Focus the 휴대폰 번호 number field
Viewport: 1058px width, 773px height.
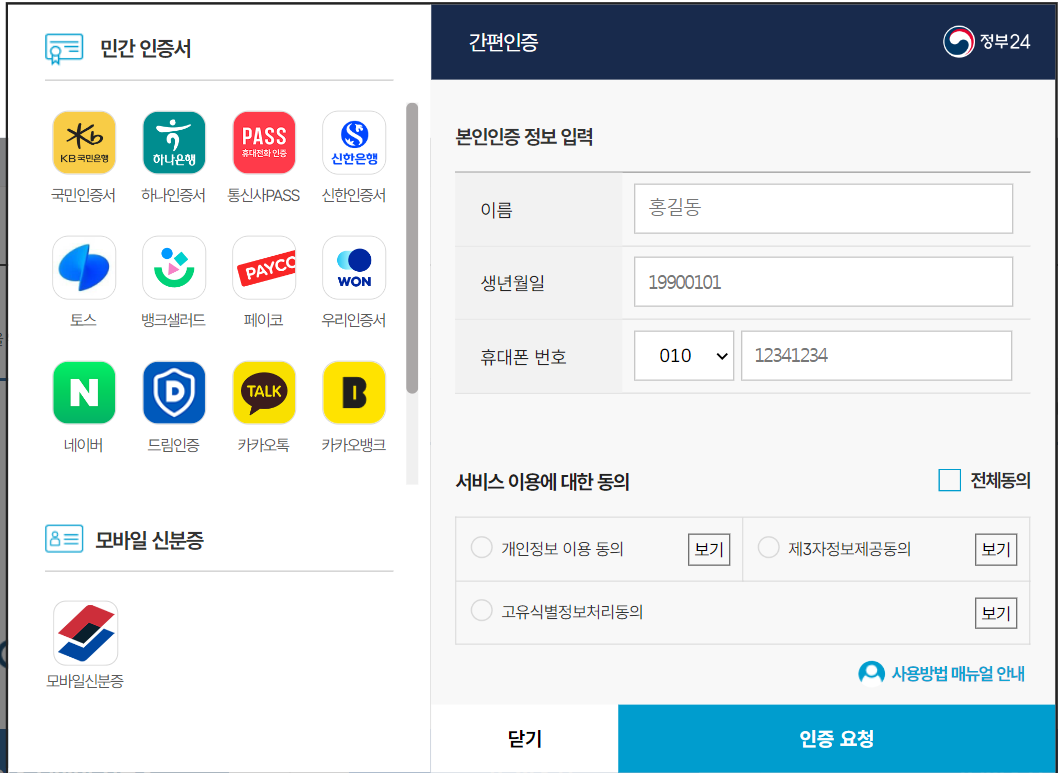(x=876, y=355)
